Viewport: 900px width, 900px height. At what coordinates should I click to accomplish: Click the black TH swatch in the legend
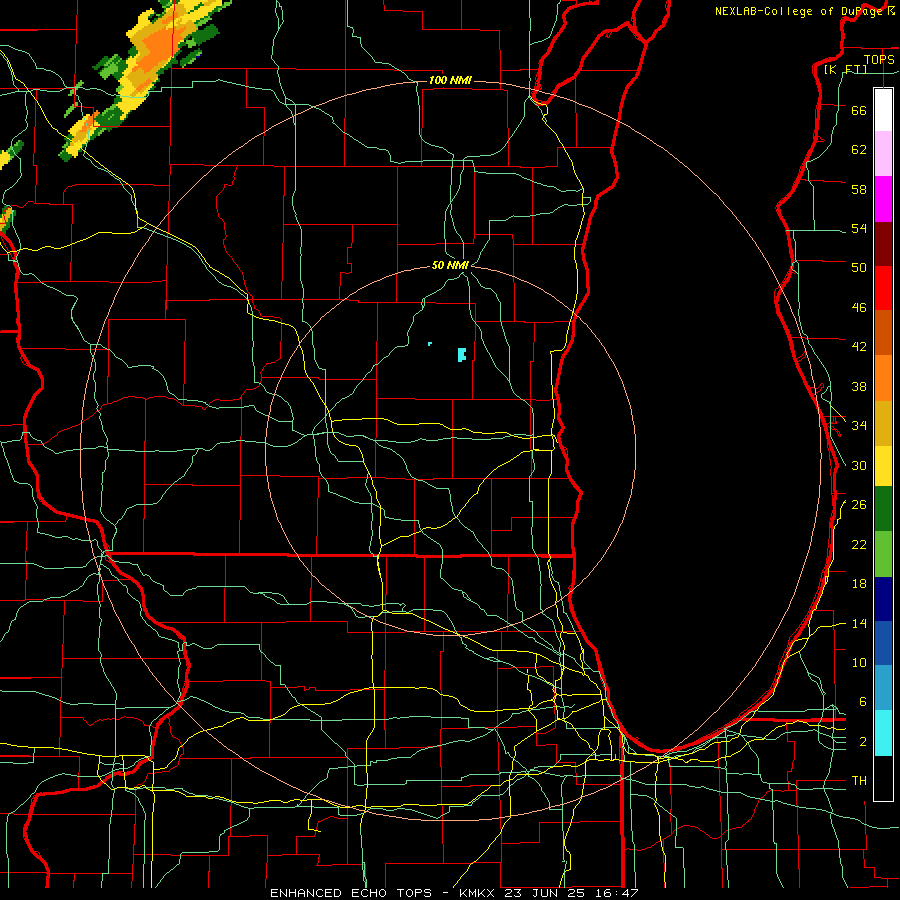click(x=883, y=778)
